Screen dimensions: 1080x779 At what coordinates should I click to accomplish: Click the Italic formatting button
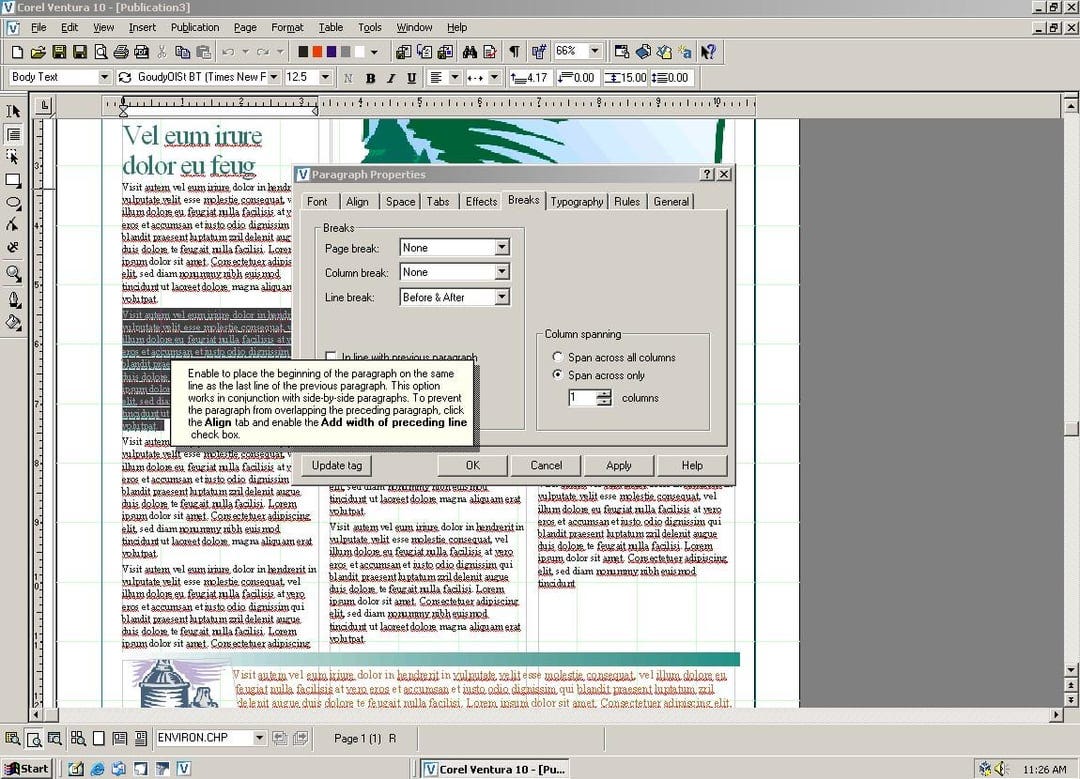tap(391, 78)
